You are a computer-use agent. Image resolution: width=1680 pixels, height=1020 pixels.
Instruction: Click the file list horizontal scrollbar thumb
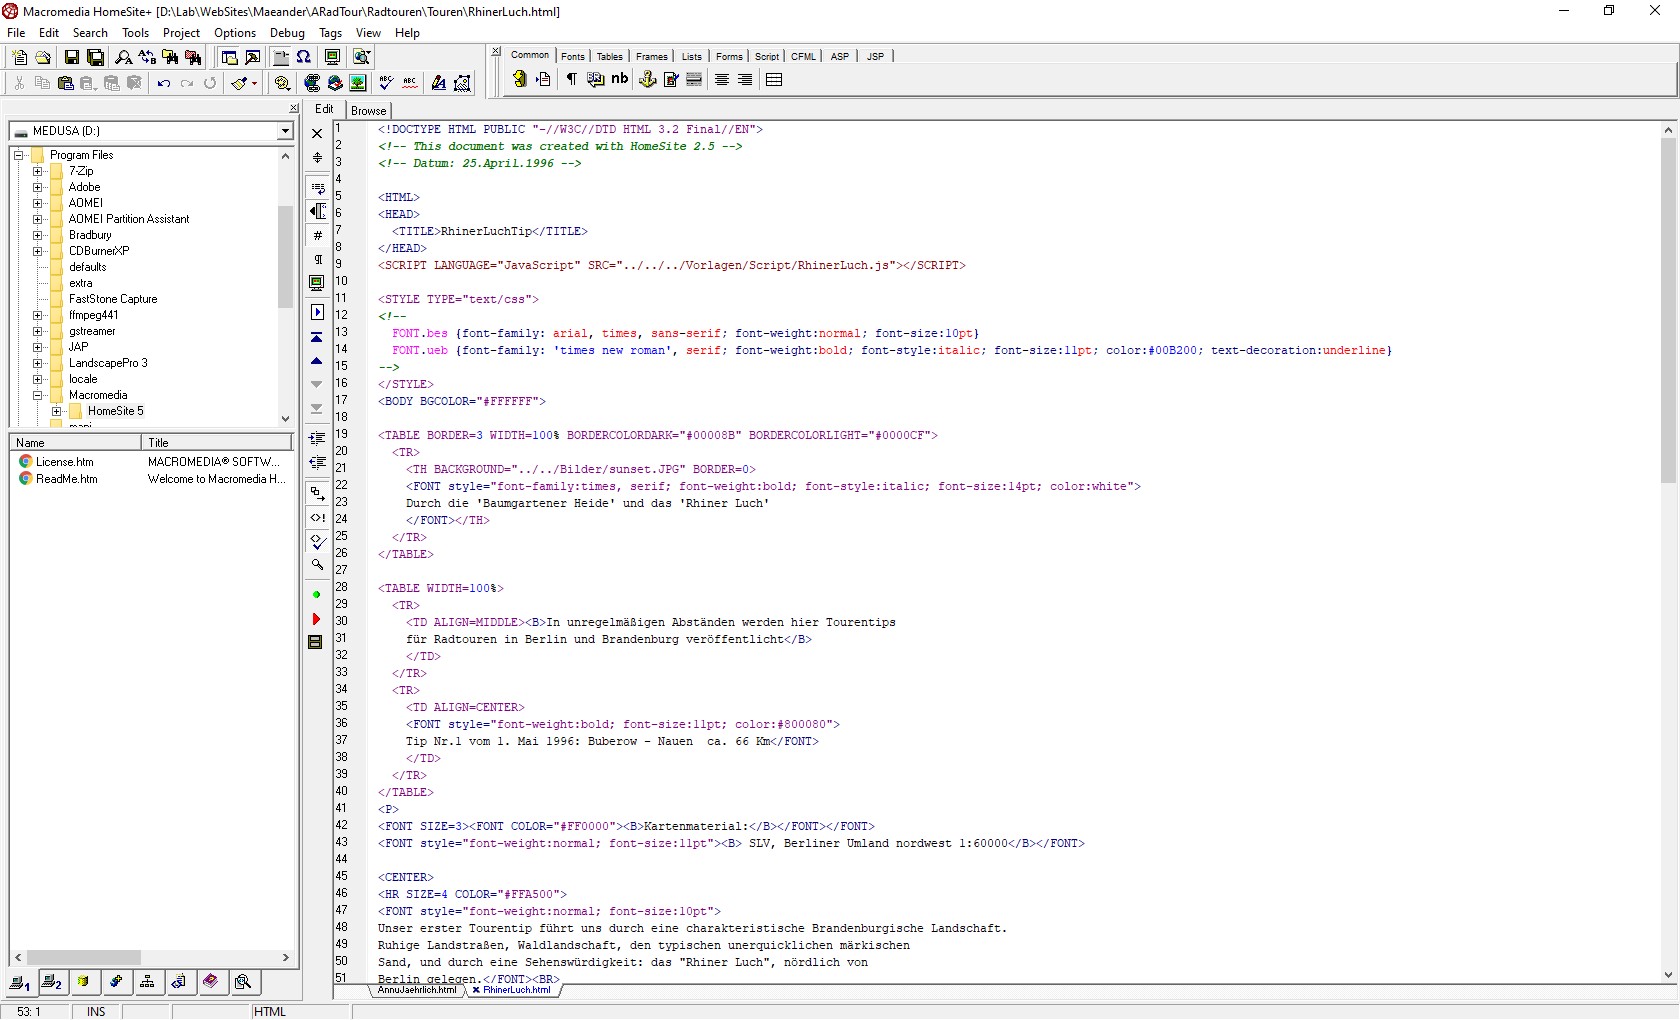[83, 957]
